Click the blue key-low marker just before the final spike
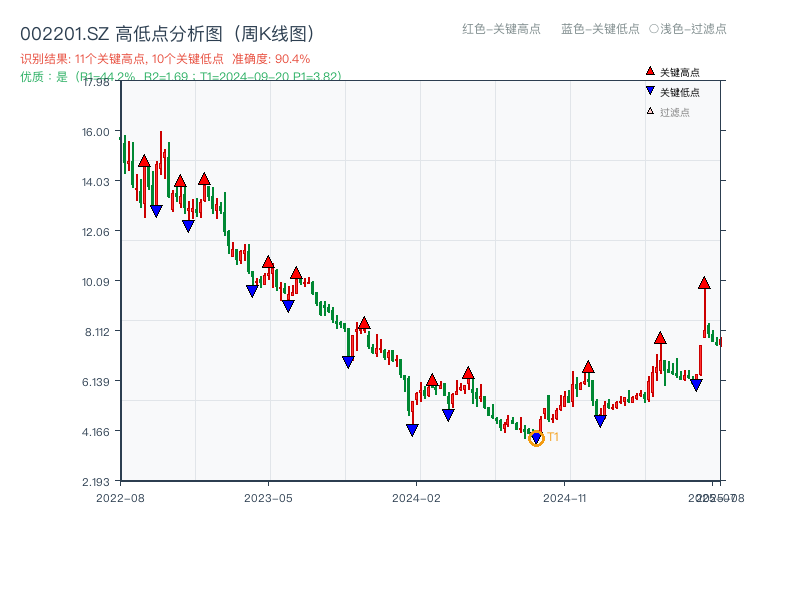The width and height of the screenshot is (800, 600). point(696,385)
